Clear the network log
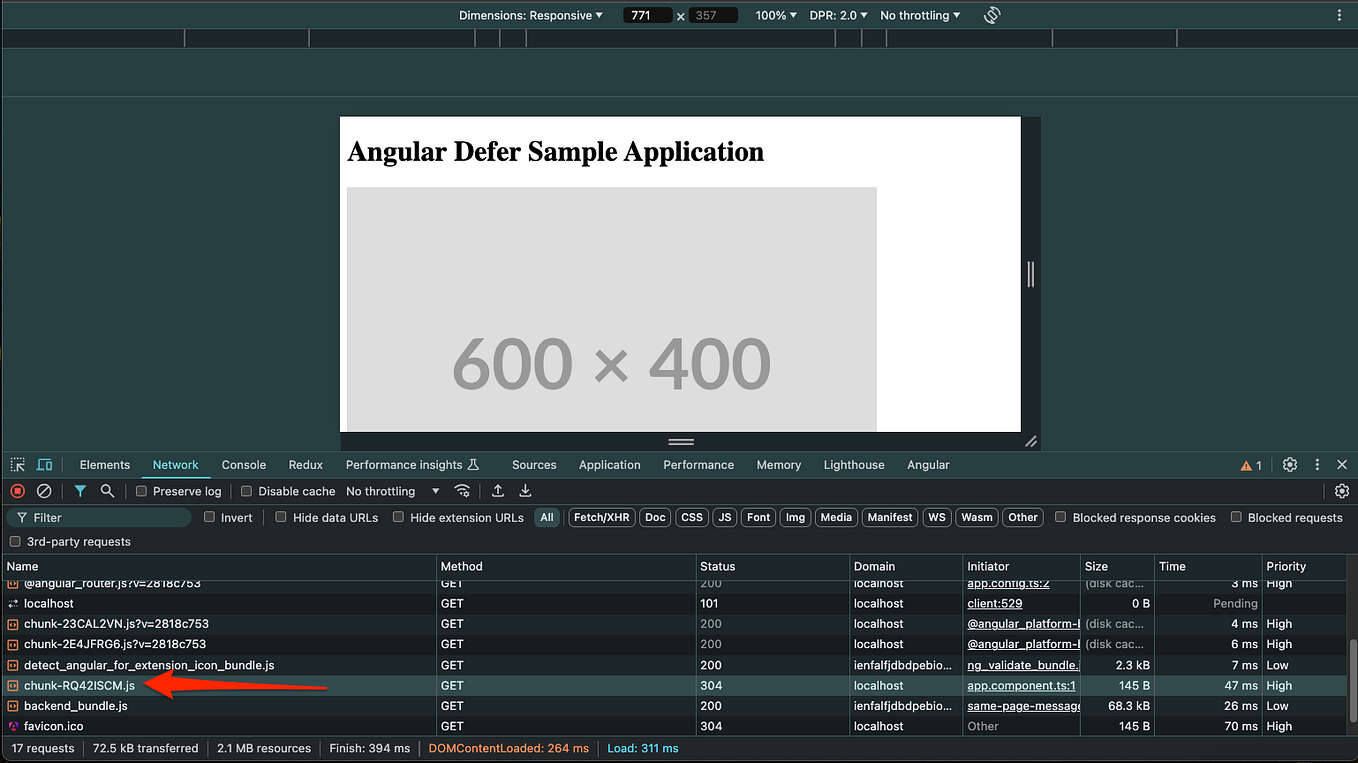The width and height of the screenshot is (1358, 763). [42, 491]
